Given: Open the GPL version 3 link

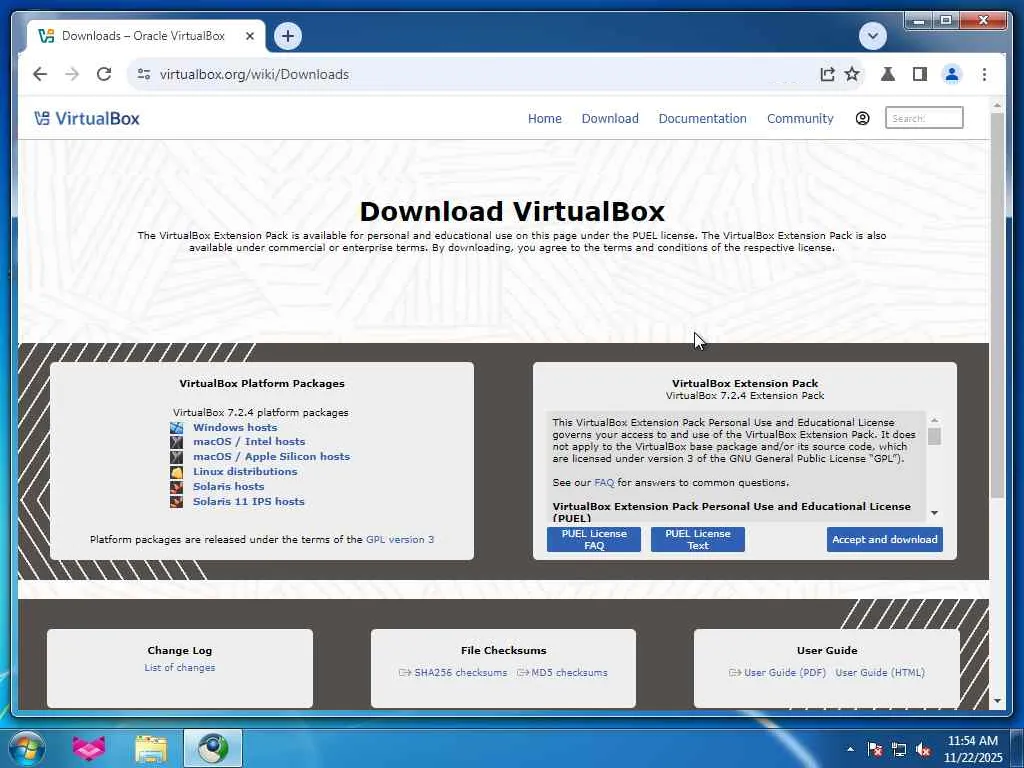Looking at the screenshot, I should (400, 539).
